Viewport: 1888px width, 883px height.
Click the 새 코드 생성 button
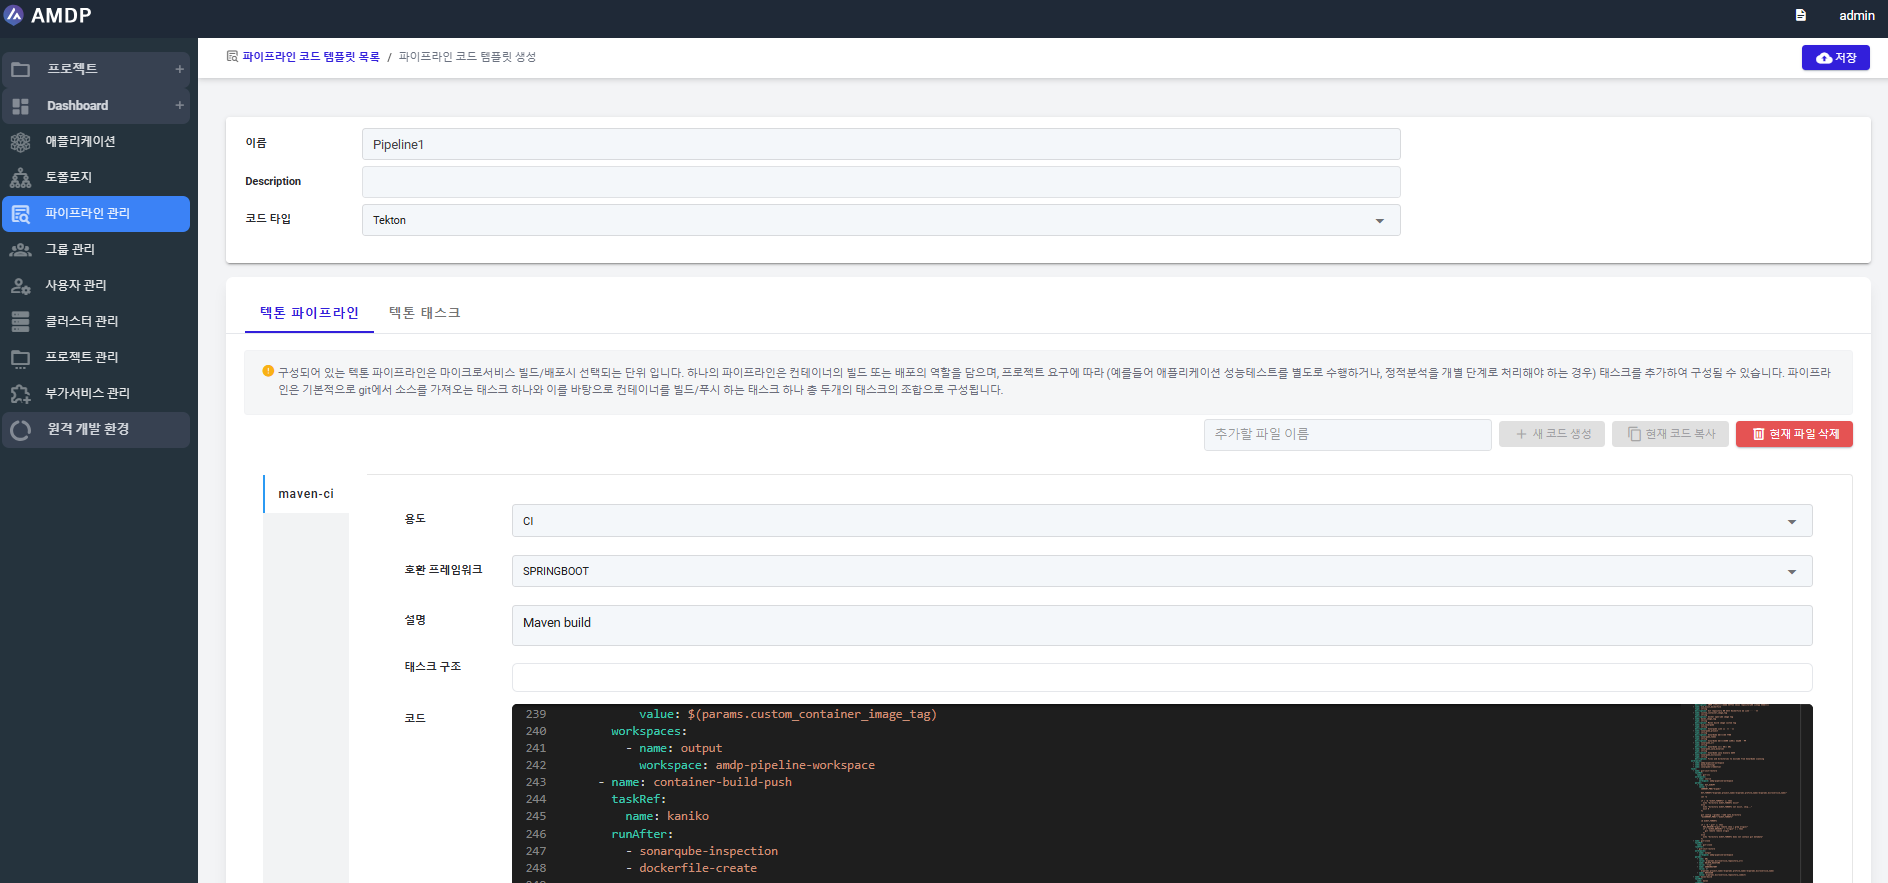click(1552, 434)
